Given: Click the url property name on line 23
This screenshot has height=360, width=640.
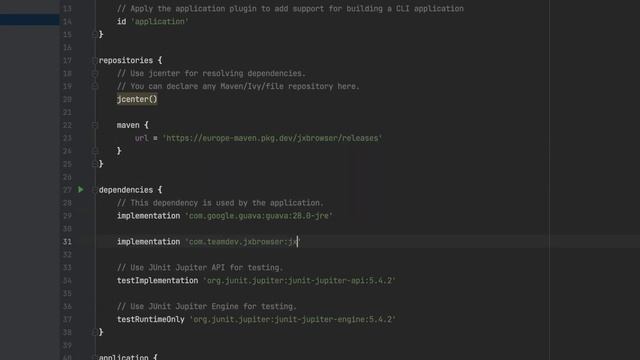Looking at the screenshot, I should pos(142,138).
